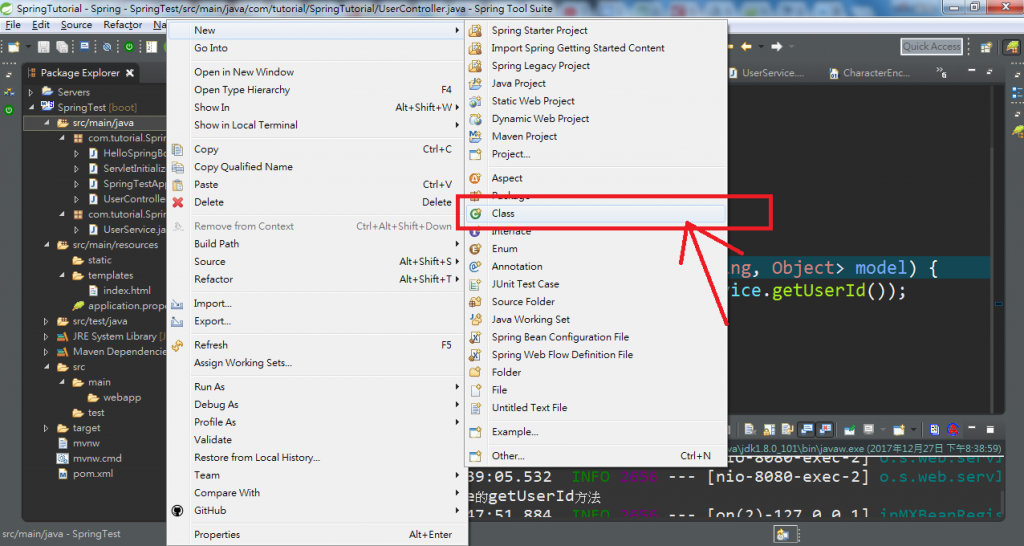Viewport: 1024px width, 546px height.
Task: Click the red Delete X icon
Action: click(x=178, y=202)
